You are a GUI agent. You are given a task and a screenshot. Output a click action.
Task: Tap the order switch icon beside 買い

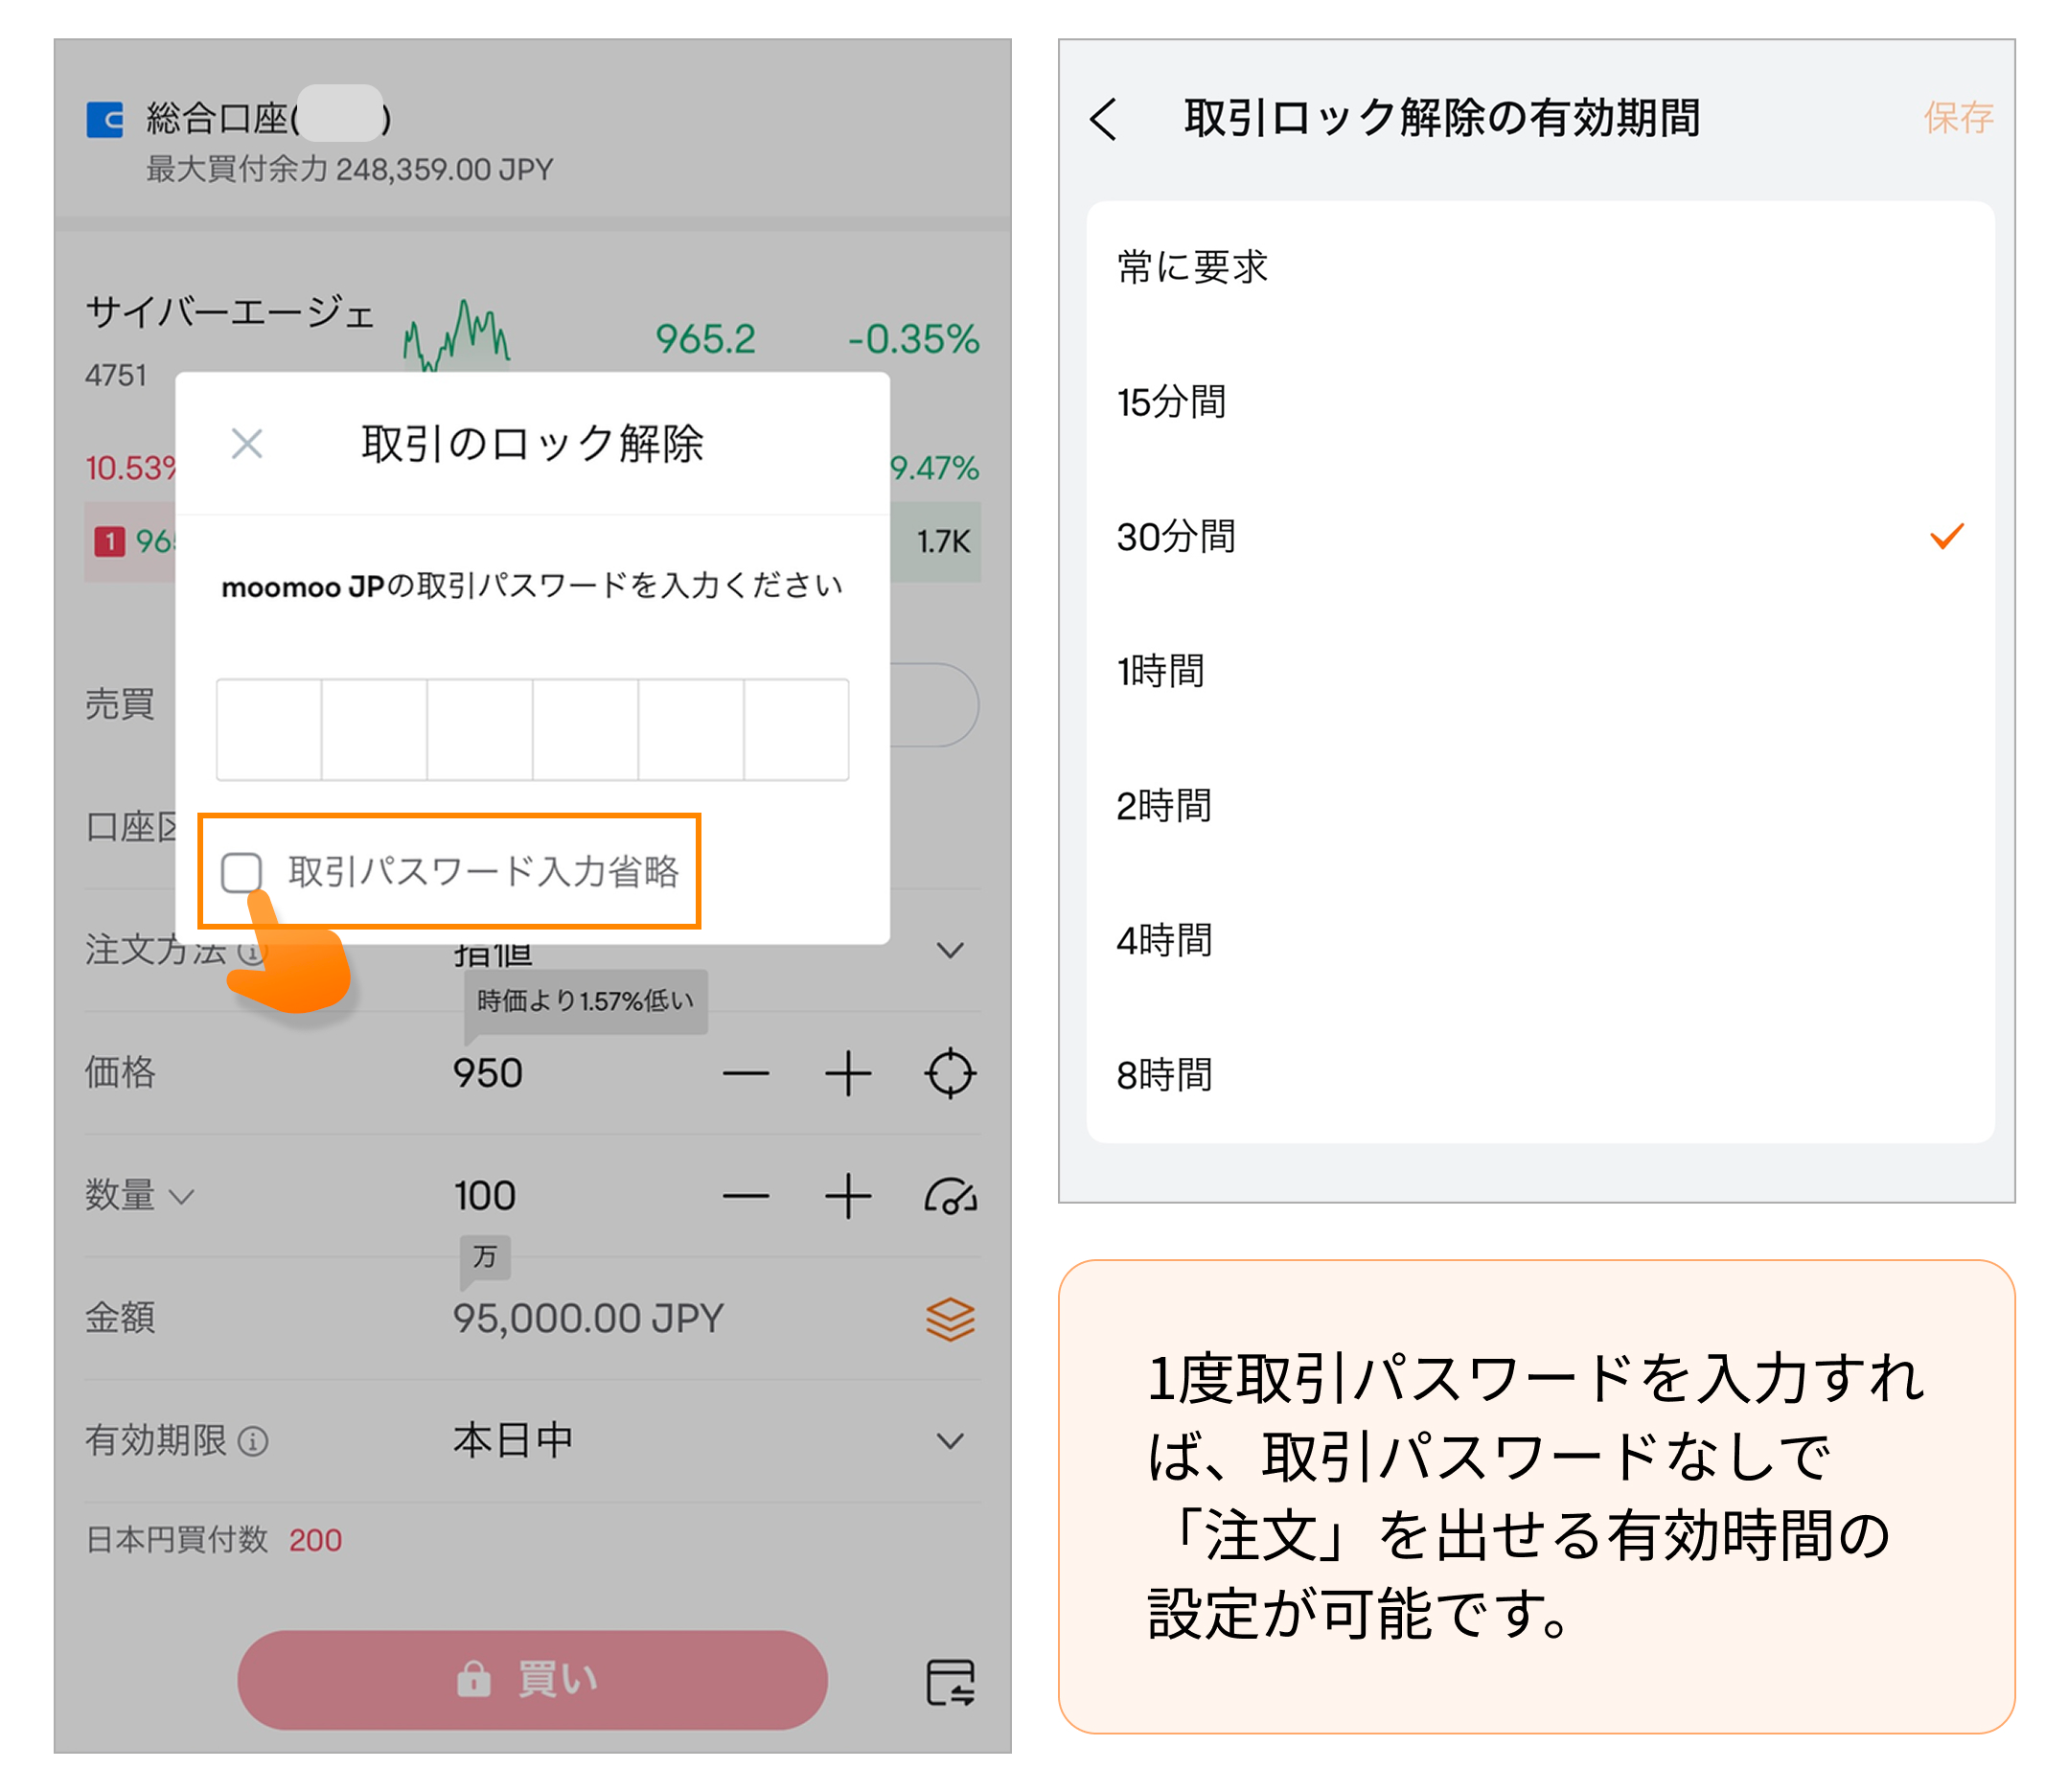pos(949,1682)
